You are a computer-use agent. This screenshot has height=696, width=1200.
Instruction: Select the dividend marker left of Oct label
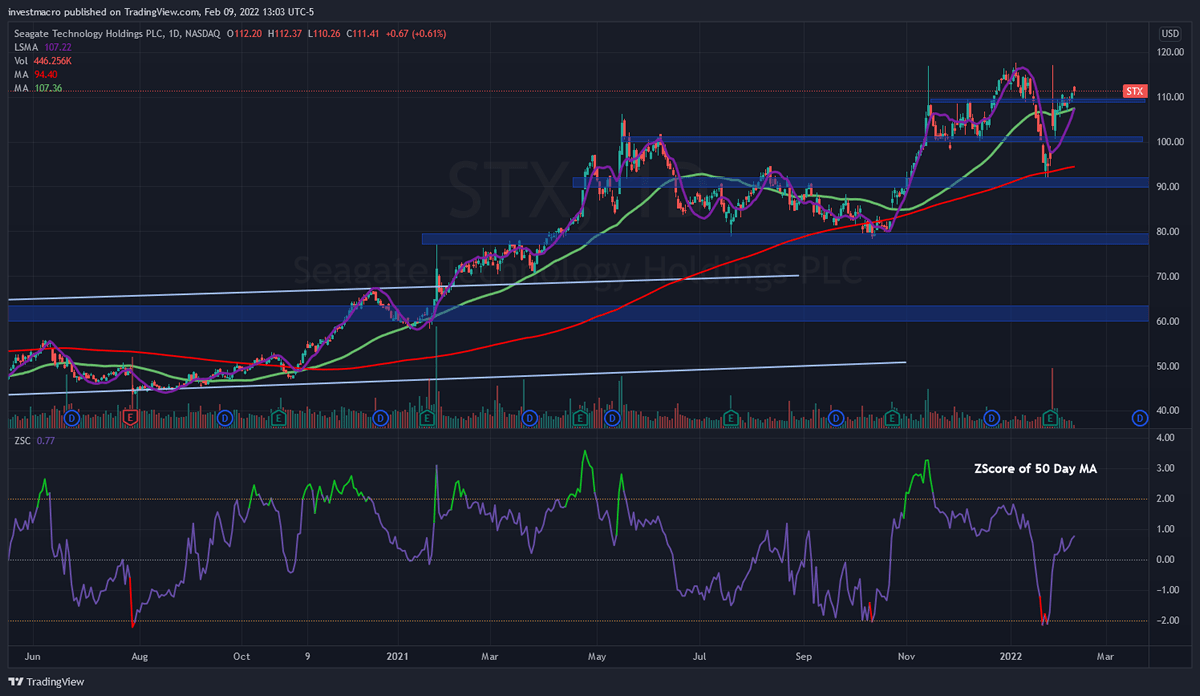click(x=225, y=416)
